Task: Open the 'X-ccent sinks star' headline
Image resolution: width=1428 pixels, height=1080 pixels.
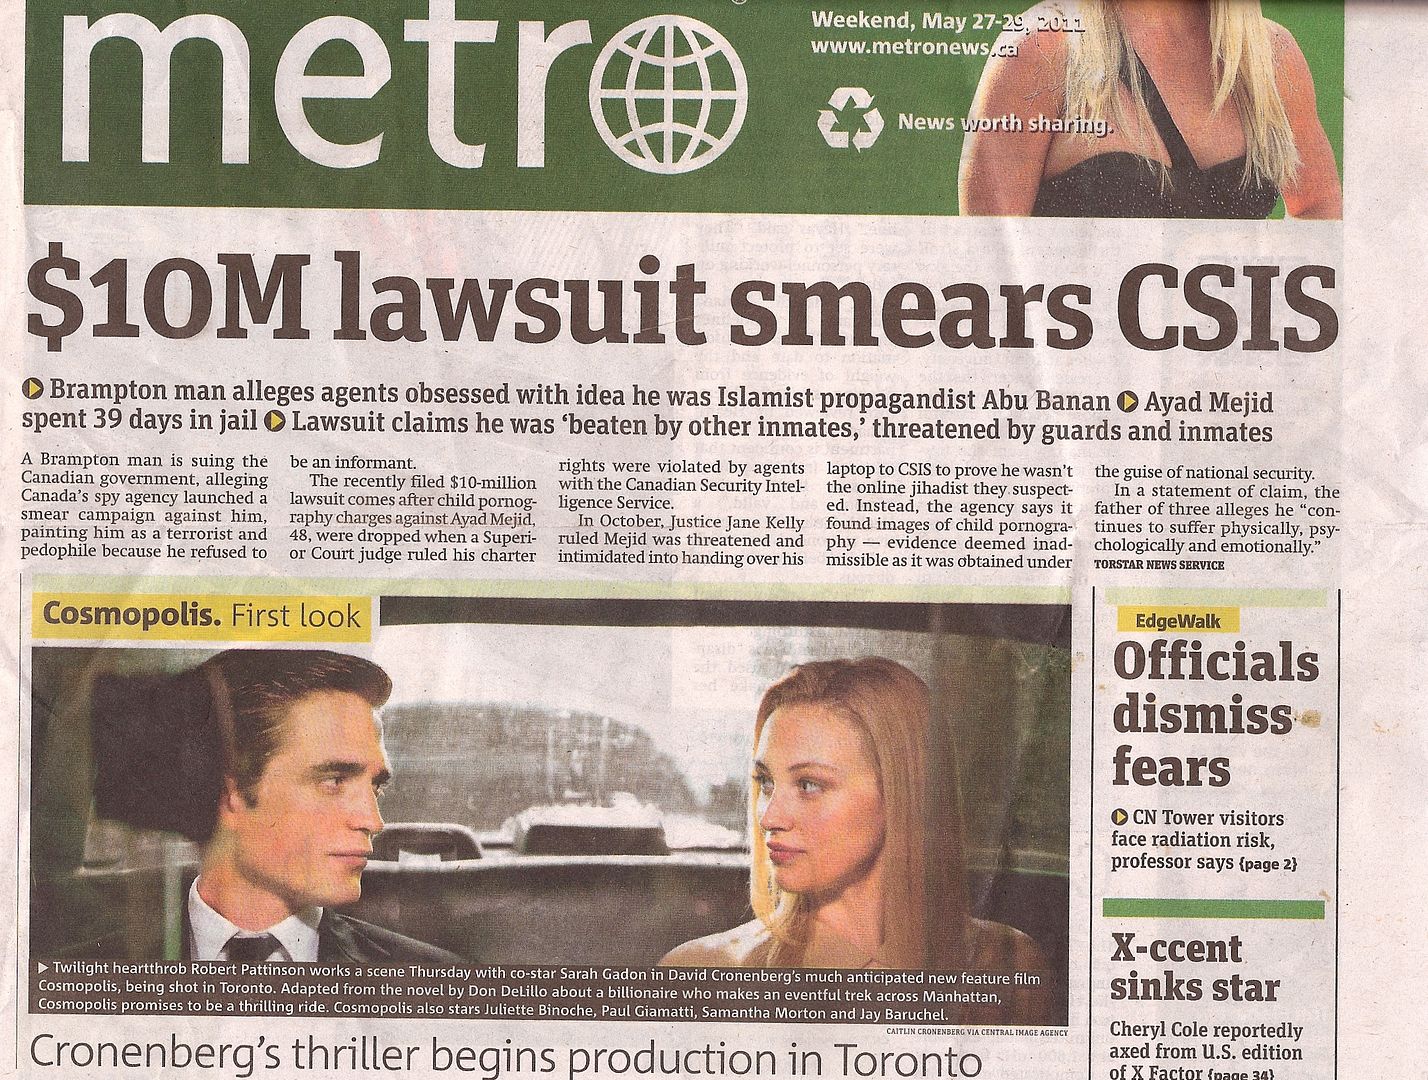Action: (1194, 968)
